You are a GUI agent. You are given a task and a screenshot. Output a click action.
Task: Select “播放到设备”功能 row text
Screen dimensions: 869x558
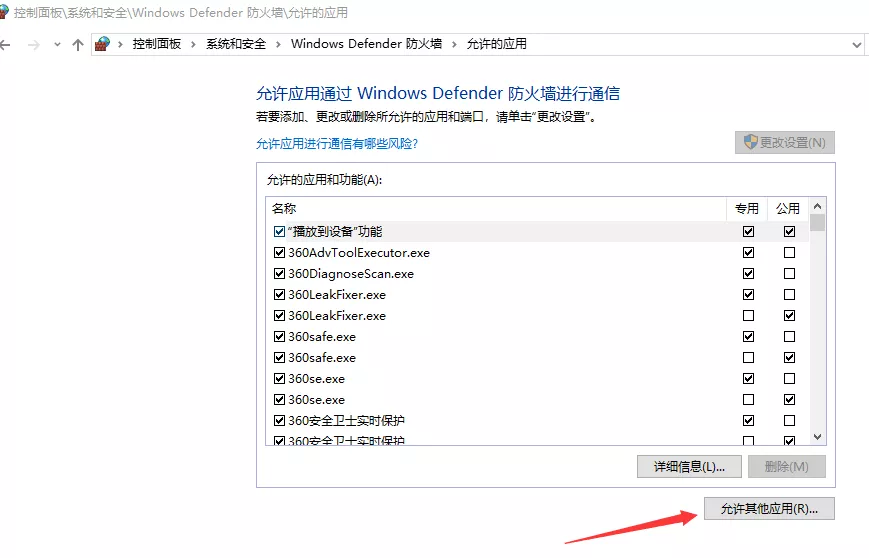point(335,232)
